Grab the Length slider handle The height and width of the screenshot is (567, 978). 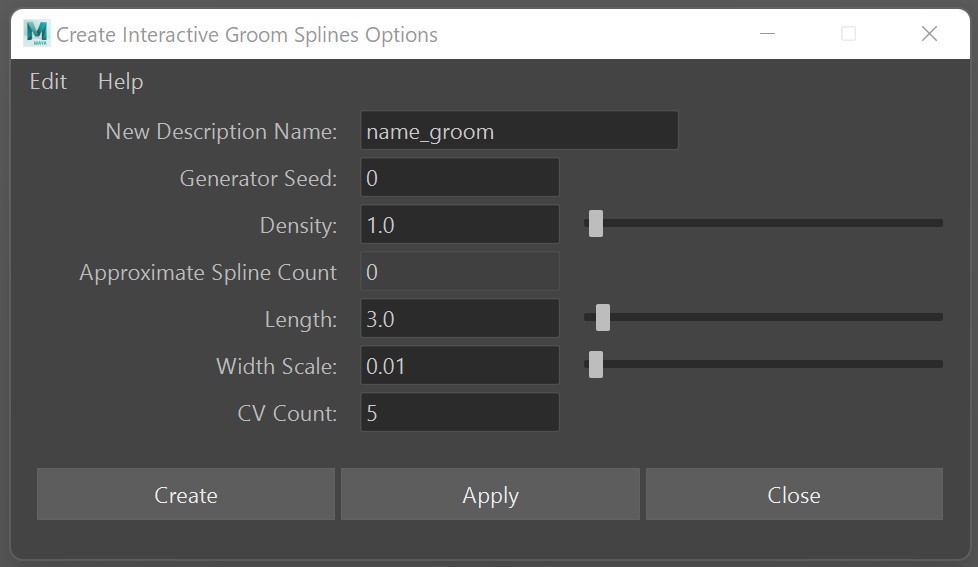(x=603, y=317)
